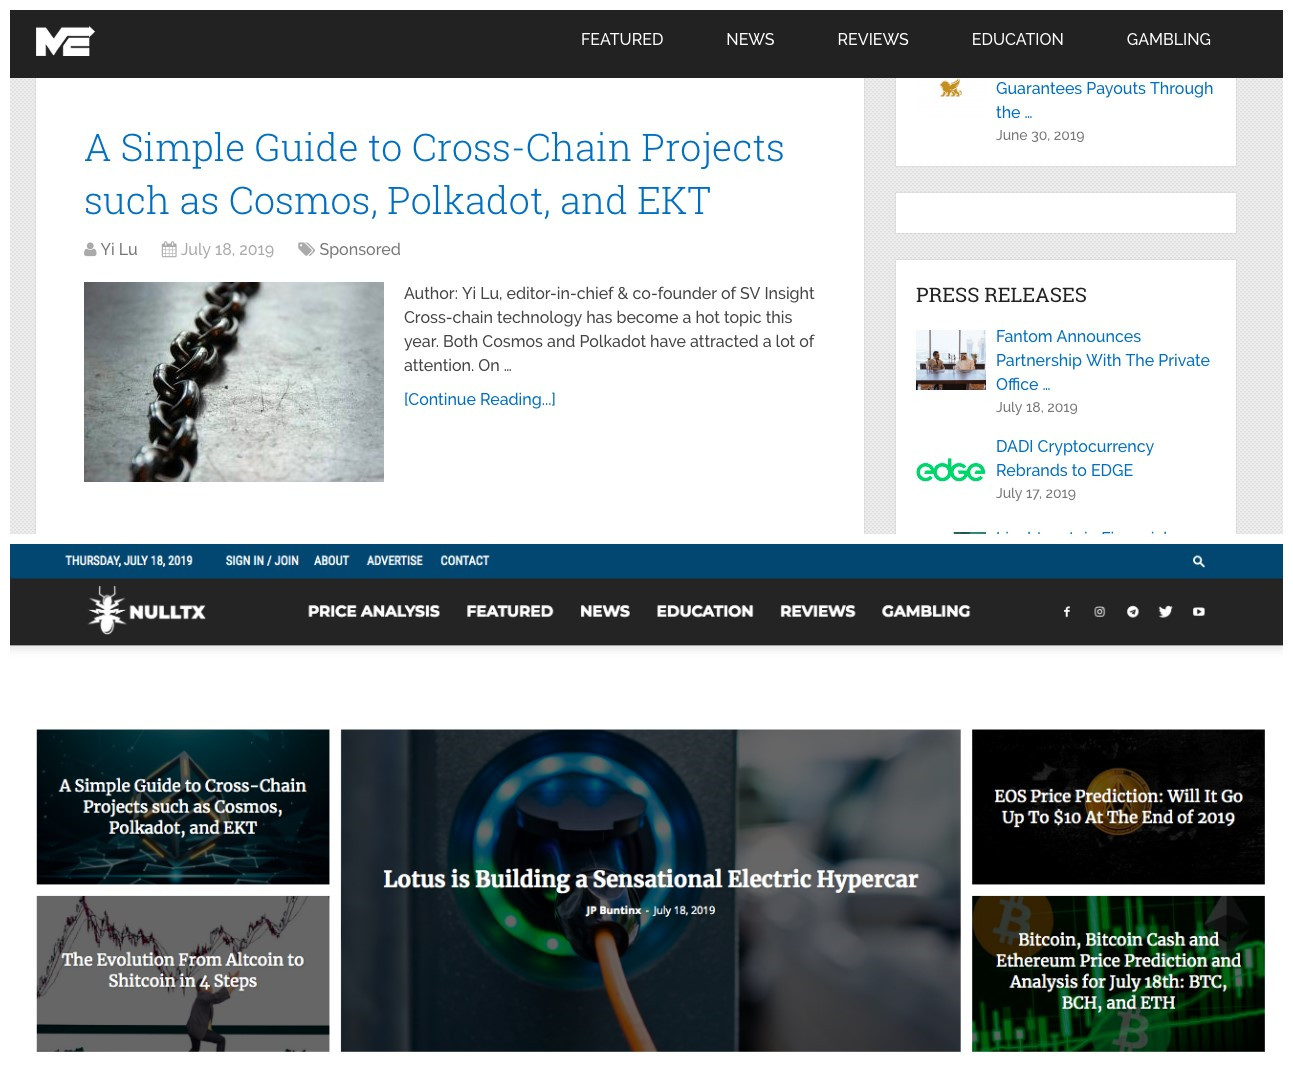The height and width of the screenshot is (1079, 1293).
Task: Click the Continue Reading link
Action: tap(480, 400)
